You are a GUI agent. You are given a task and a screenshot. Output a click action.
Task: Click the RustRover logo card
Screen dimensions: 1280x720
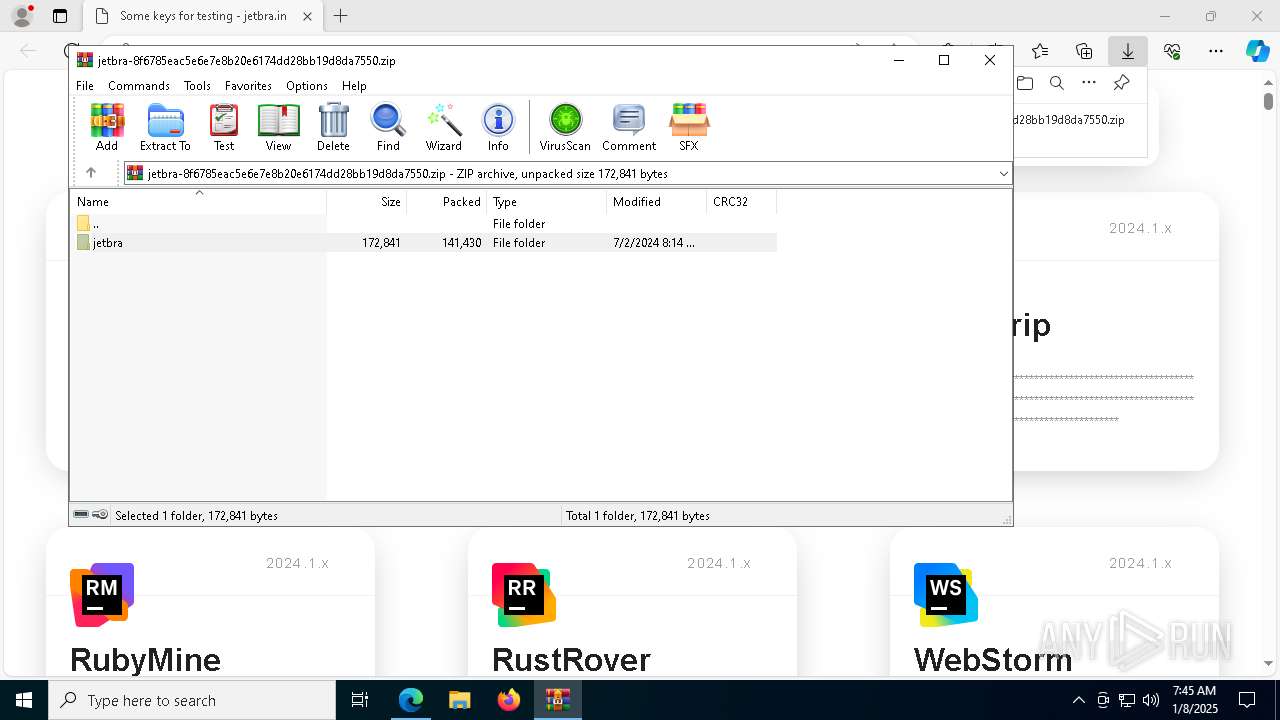tap(524, 595)
